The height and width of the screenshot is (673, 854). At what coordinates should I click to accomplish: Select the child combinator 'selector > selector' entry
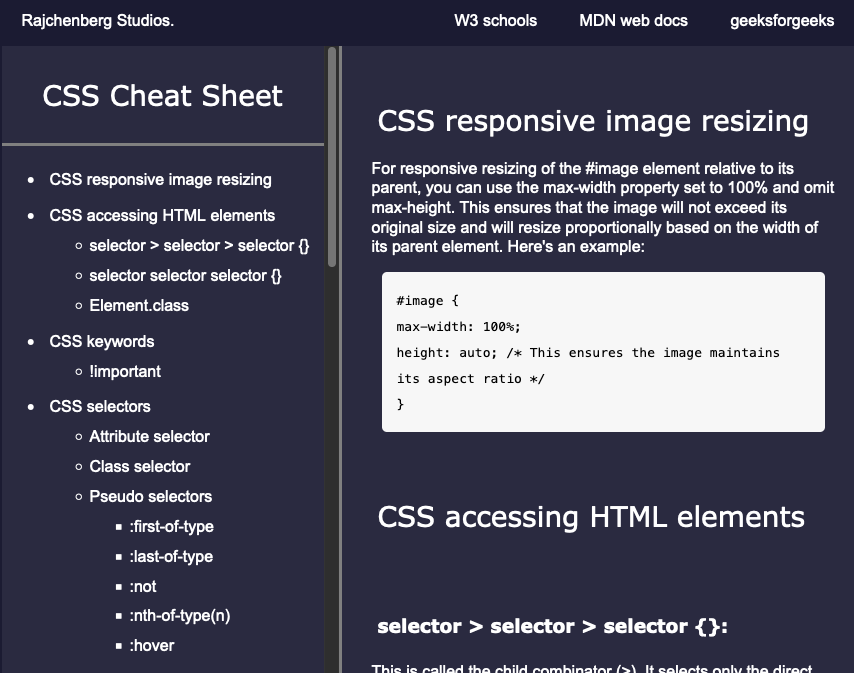coord(198,246)
